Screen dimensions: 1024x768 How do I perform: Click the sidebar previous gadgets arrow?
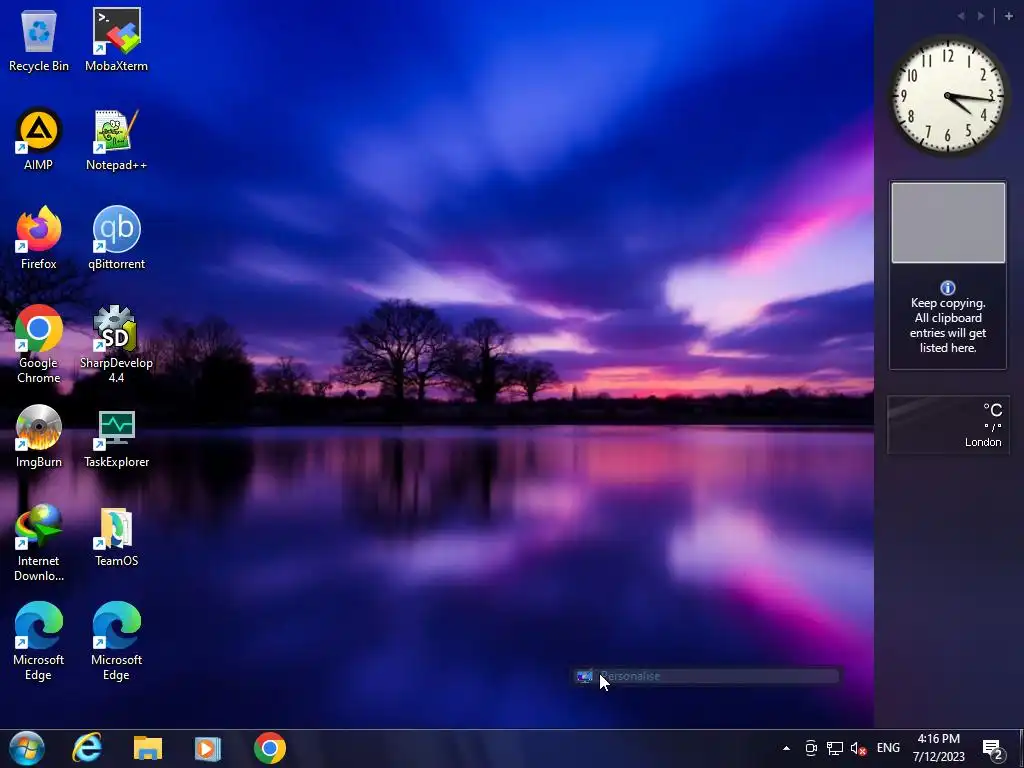click(961, 16)
